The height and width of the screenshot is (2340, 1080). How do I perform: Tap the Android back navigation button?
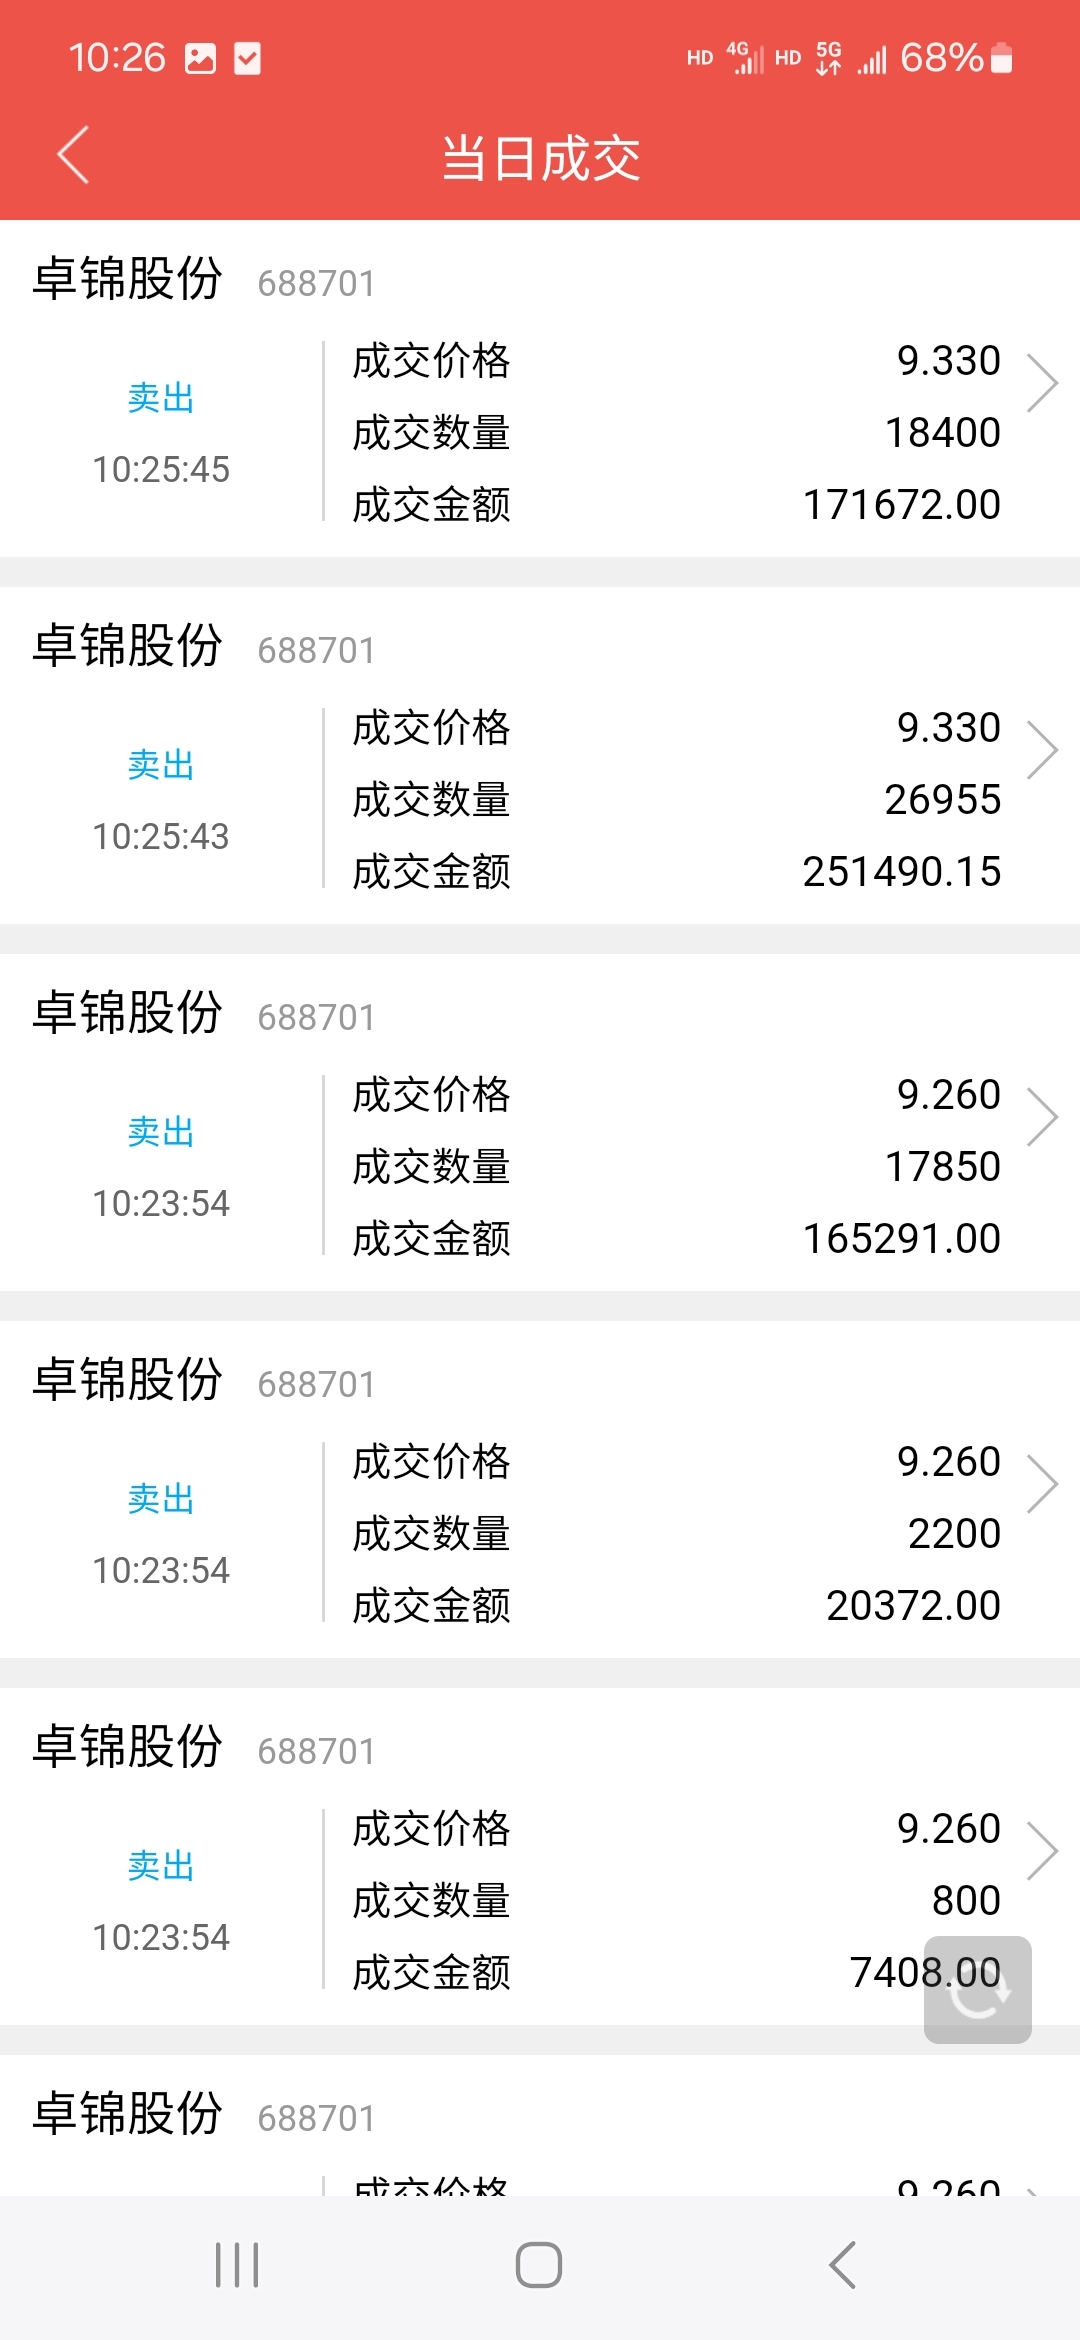pos(842,2265)
